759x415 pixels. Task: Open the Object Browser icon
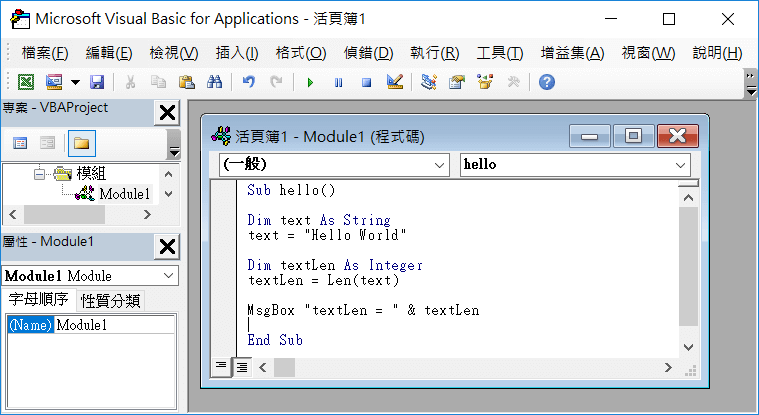click(x=485, y=82)
